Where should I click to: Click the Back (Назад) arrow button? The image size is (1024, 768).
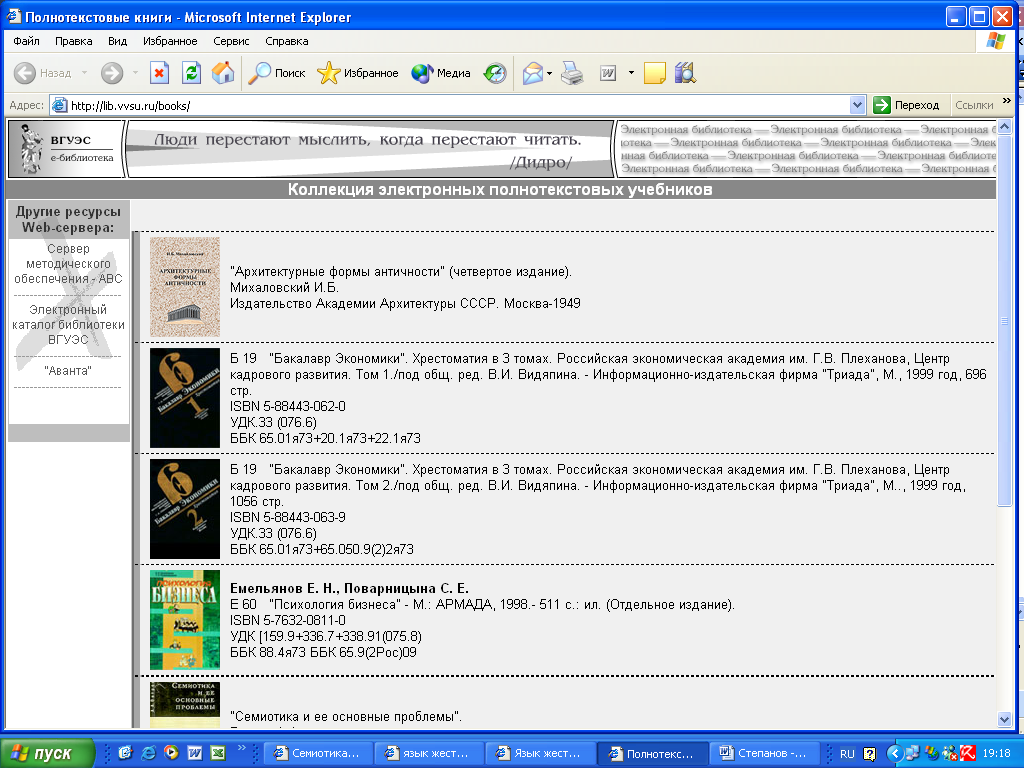pyautogui.click(x=42, y=73)
